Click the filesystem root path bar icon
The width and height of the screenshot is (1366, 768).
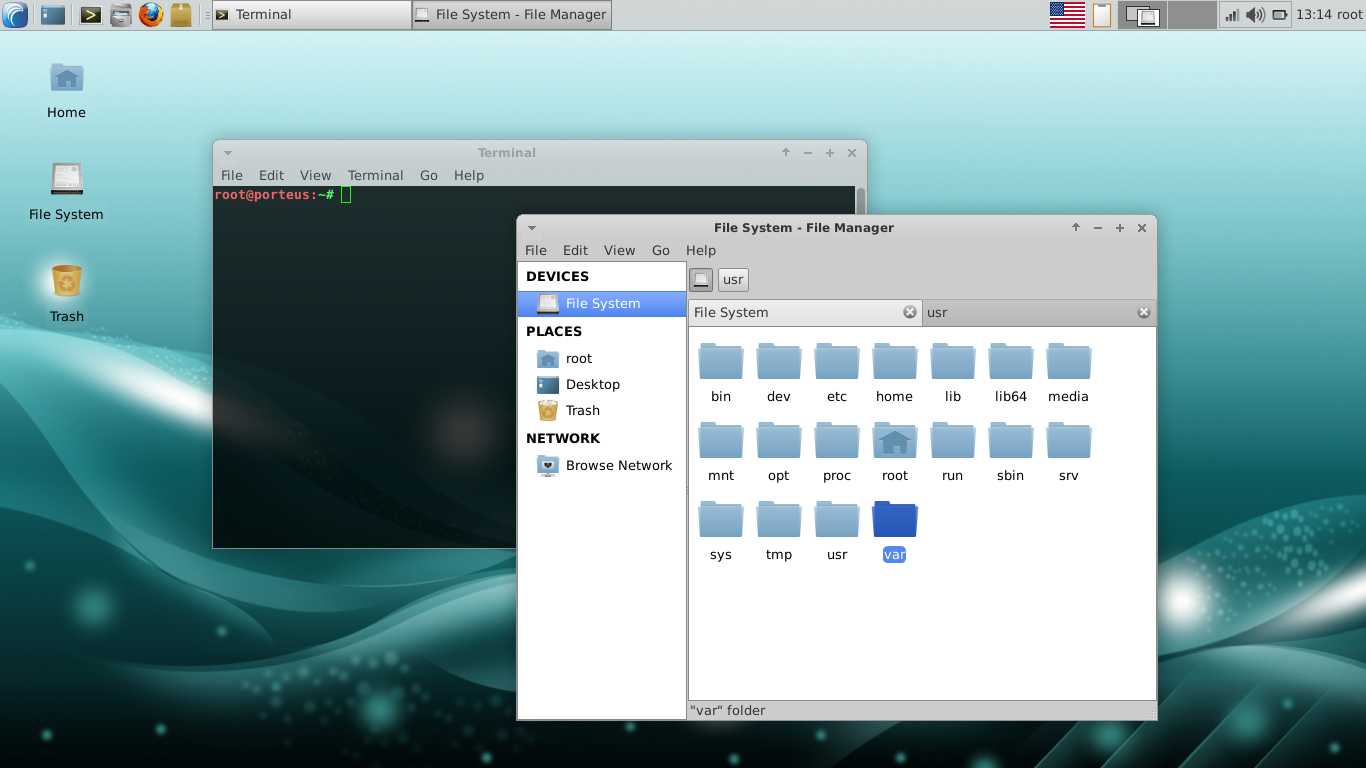coord(701,280)
